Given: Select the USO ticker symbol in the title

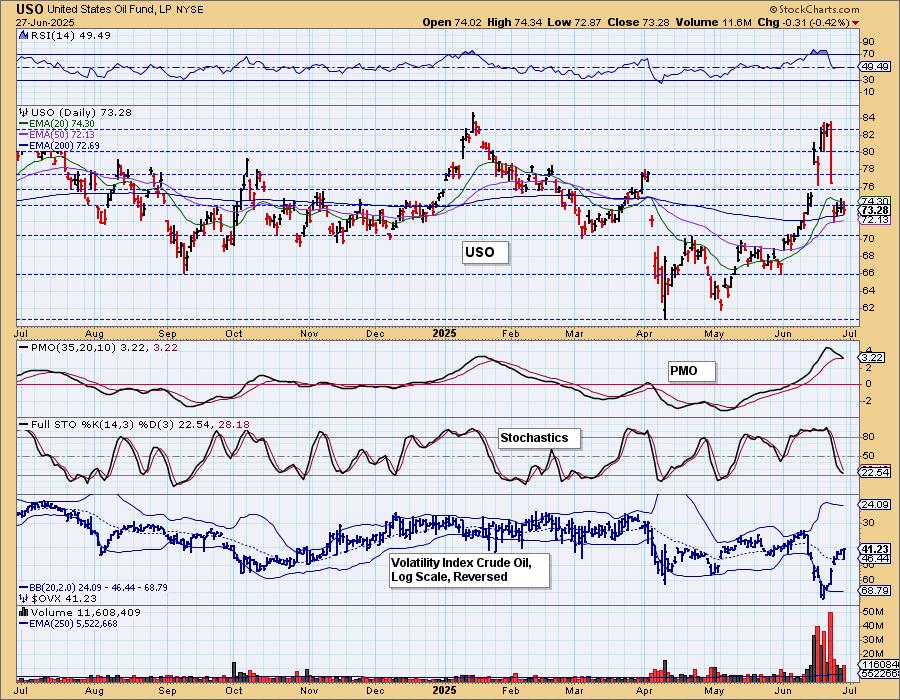Looking at the screenshot, I should (29, 9).
